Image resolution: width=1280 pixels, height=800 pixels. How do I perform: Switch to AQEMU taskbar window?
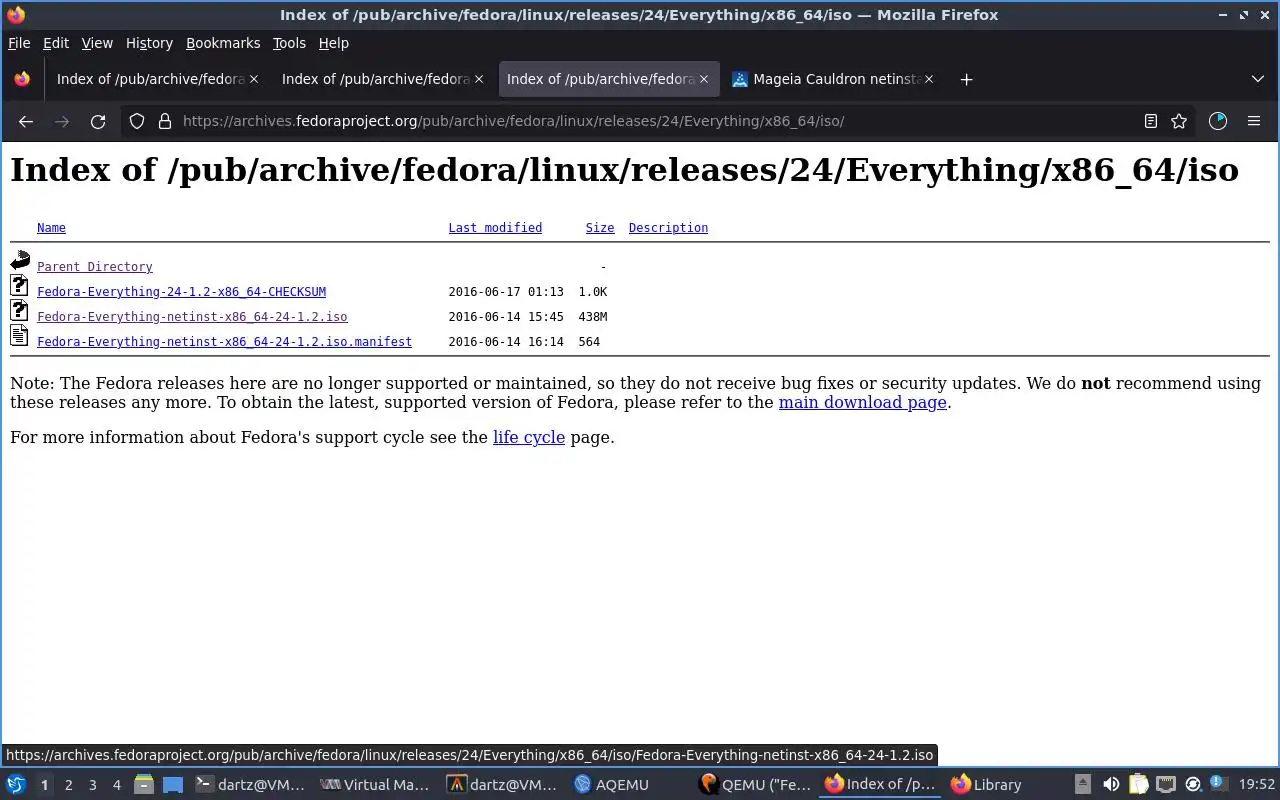[628, 785]
